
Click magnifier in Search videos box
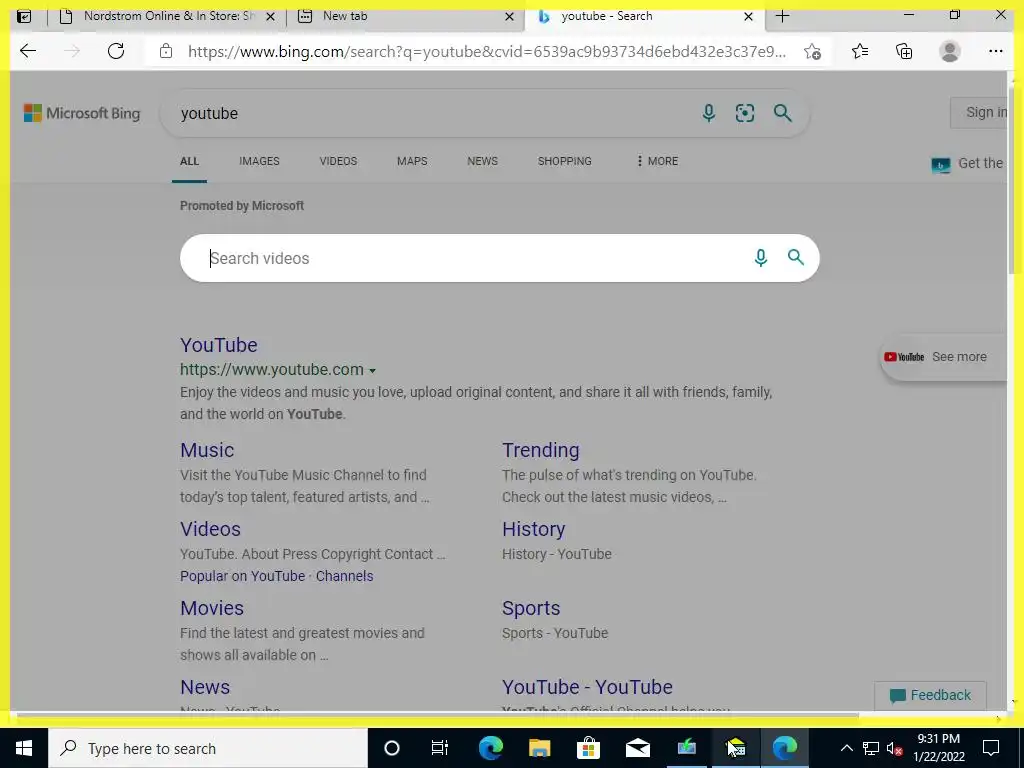[795, 257]
